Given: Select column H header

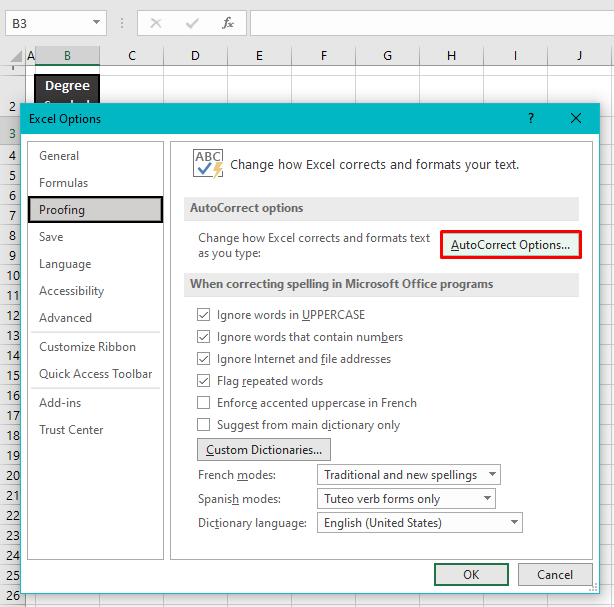Looking at the screenshot, I should 451,56.
